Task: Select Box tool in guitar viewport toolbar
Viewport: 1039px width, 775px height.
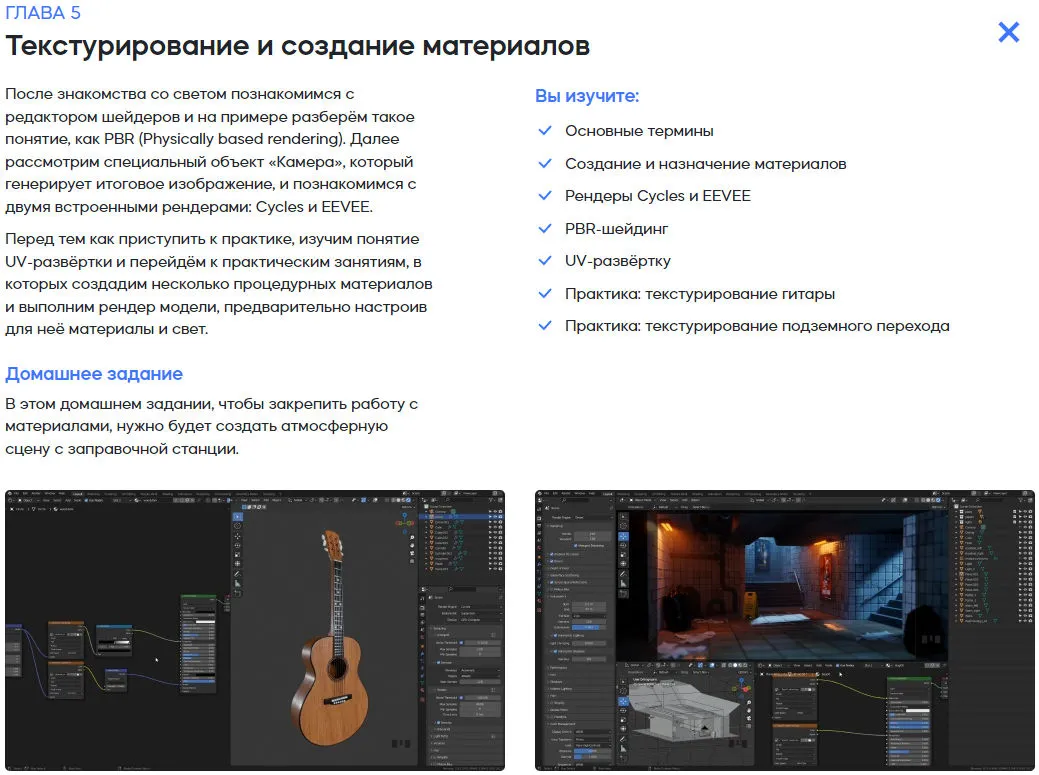Action: point(237,516)
